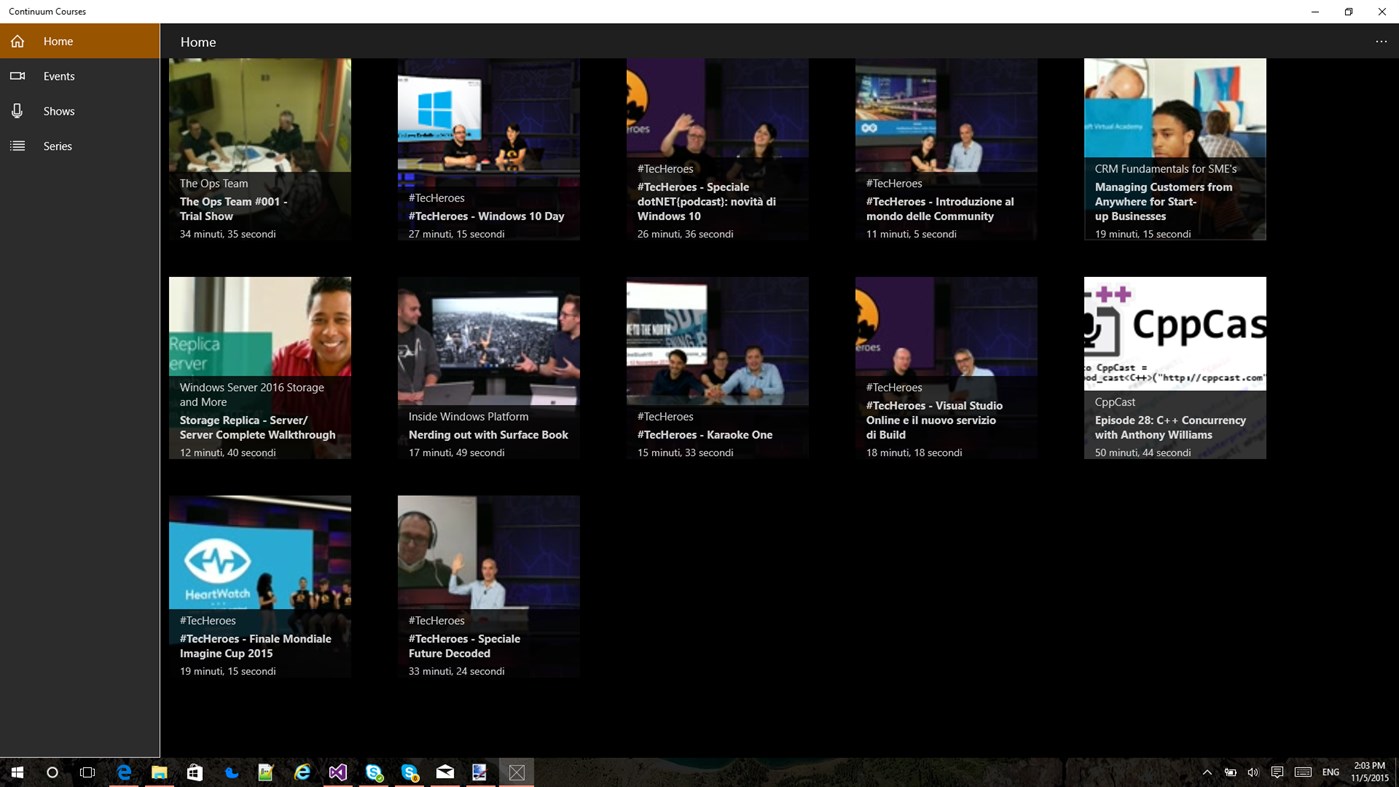Viewport: 1399px width, 787px height.
Task: Select Introduzione al mondo delle Community video
Action: click(946, 149)
